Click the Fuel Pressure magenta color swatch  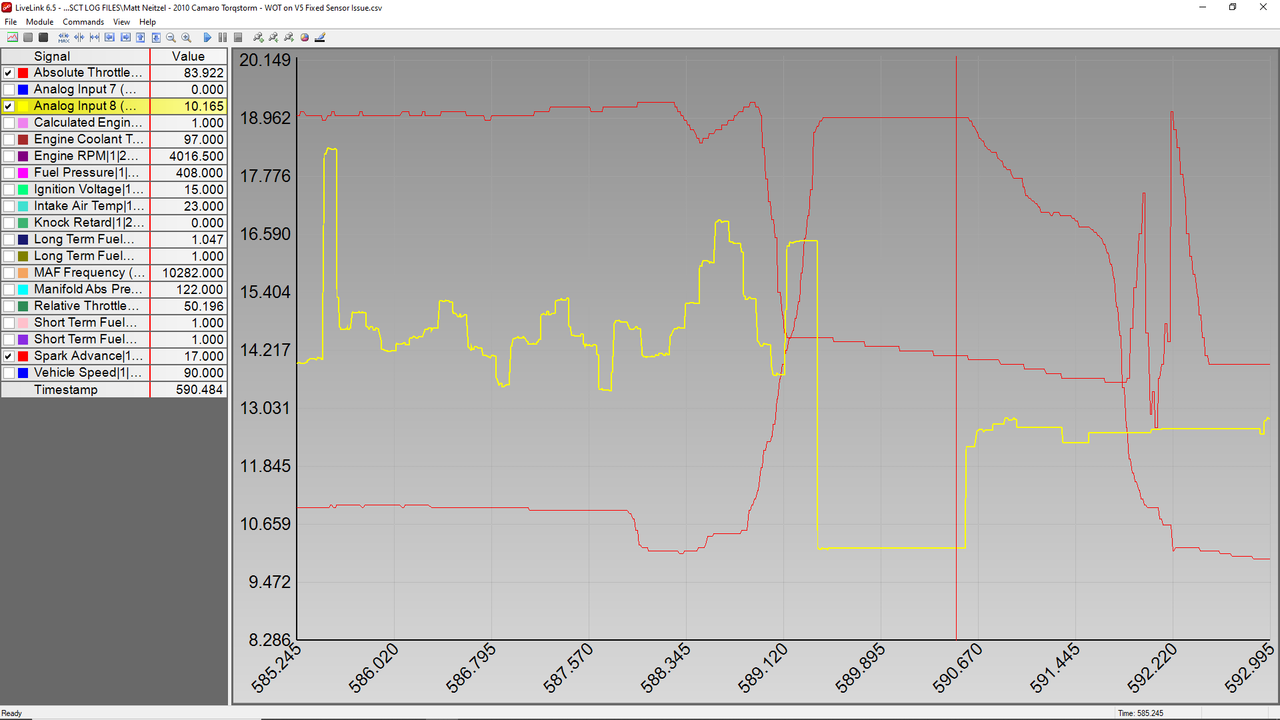(23, 172)
